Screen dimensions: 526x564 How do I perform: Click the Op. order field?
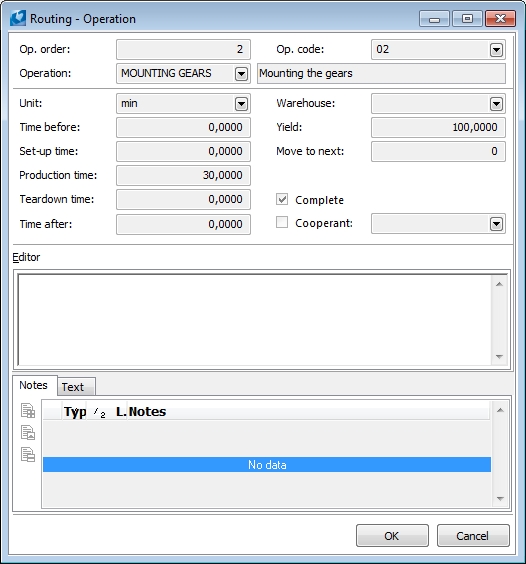[x=183, y=49]
